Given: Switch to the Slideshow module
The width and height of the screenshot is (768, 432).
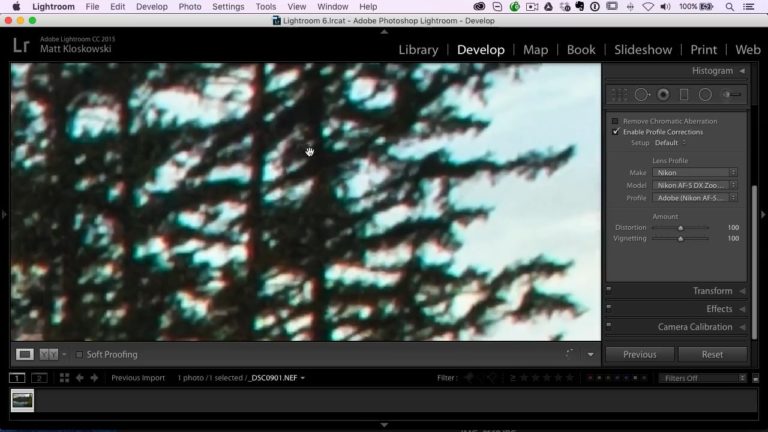Looking at the screenshot, I should coord(643,50).
